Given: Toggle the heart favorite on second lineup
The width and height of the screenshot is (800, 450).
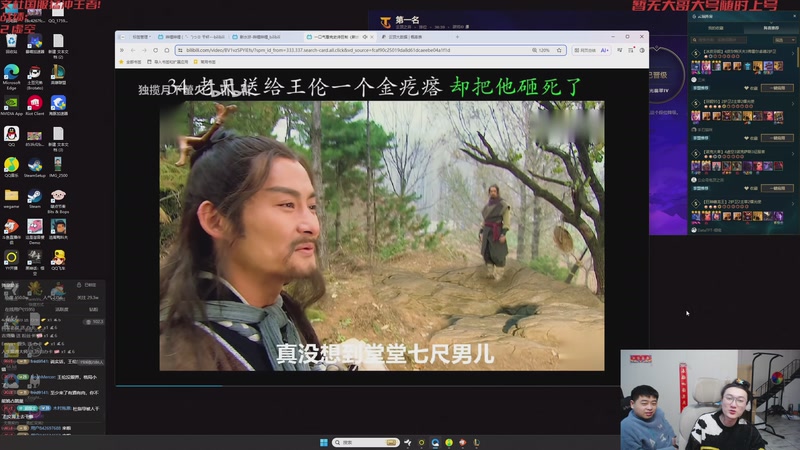Looking at the screenshot, I should [x=746, y=138].
